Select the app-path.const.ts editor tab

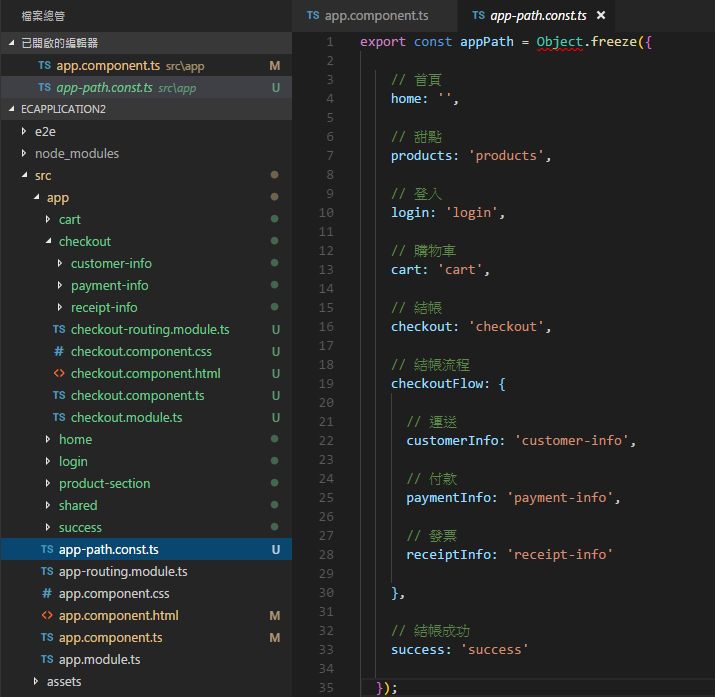(537, 16)
